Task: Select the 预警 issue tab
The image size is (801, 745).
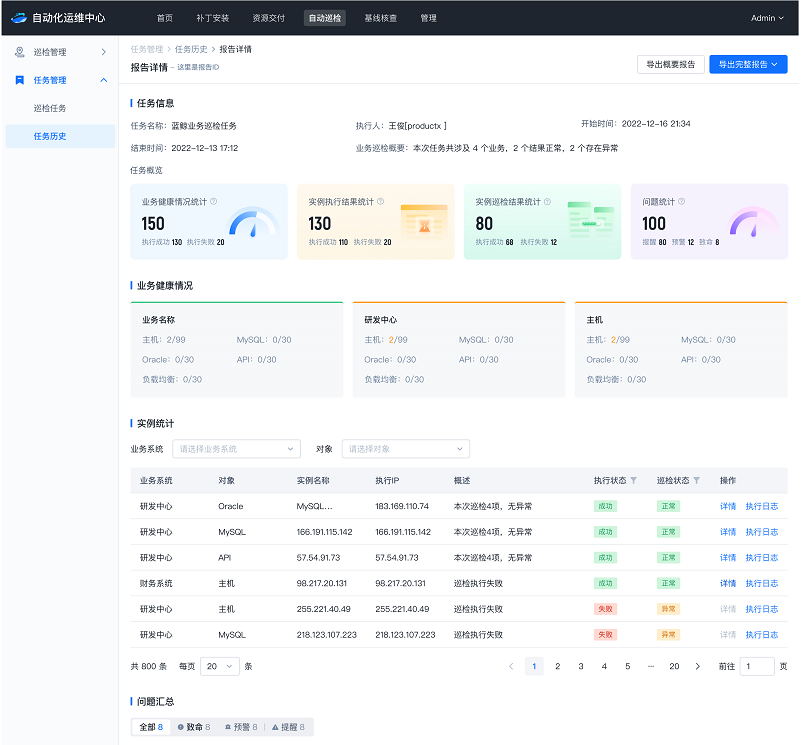Action: 241,727
